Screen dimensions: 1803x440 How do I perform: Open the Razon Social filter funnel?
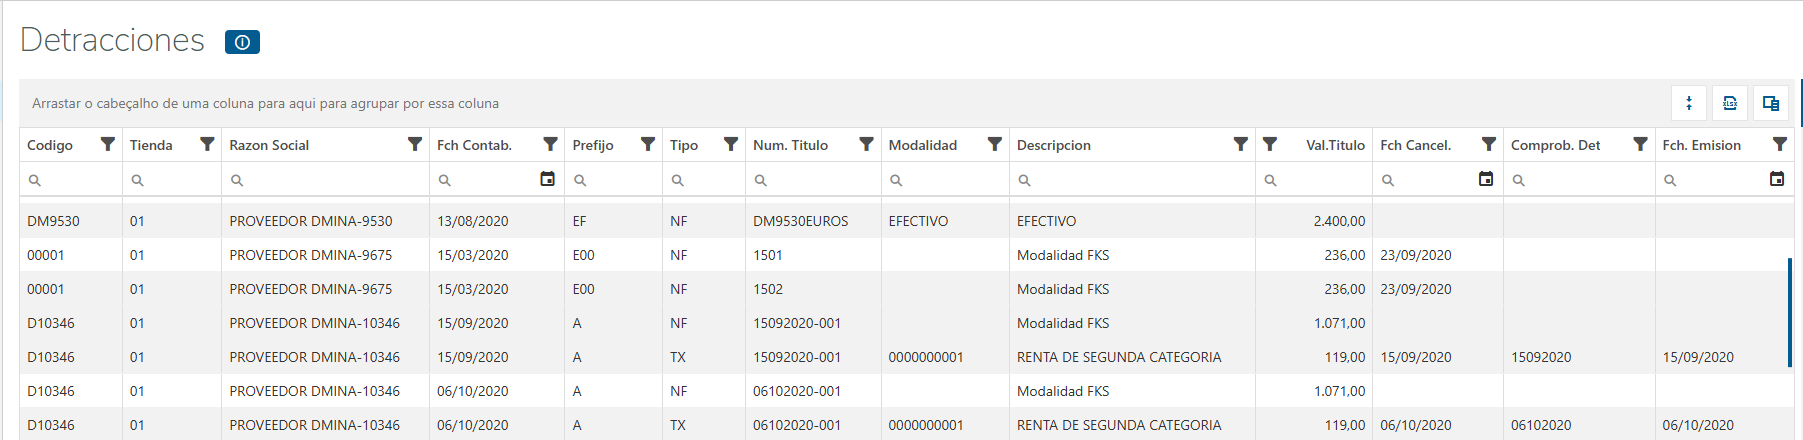pyautogui.click(x=415, y=145)
